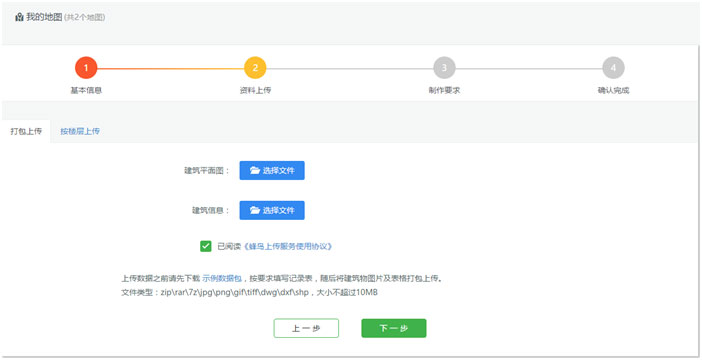Jump to step 3 制作要求 circle
The width and height of the screenshot is (702, 360).
pyautogui.click(x=444, y=68)
